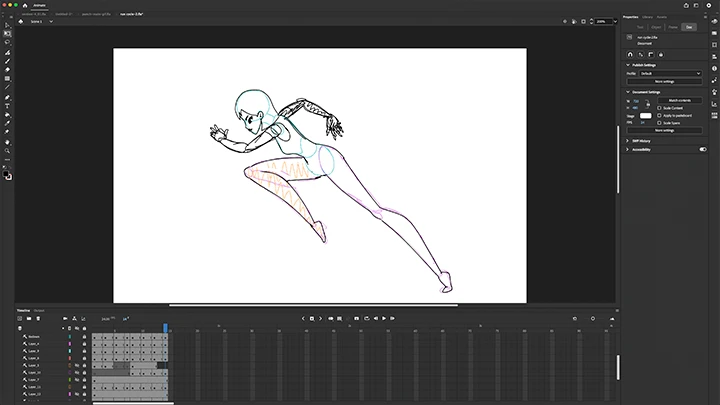Pick the Text tool in toolbar
This screenshot has width=720, height=405.
(7, 105)
